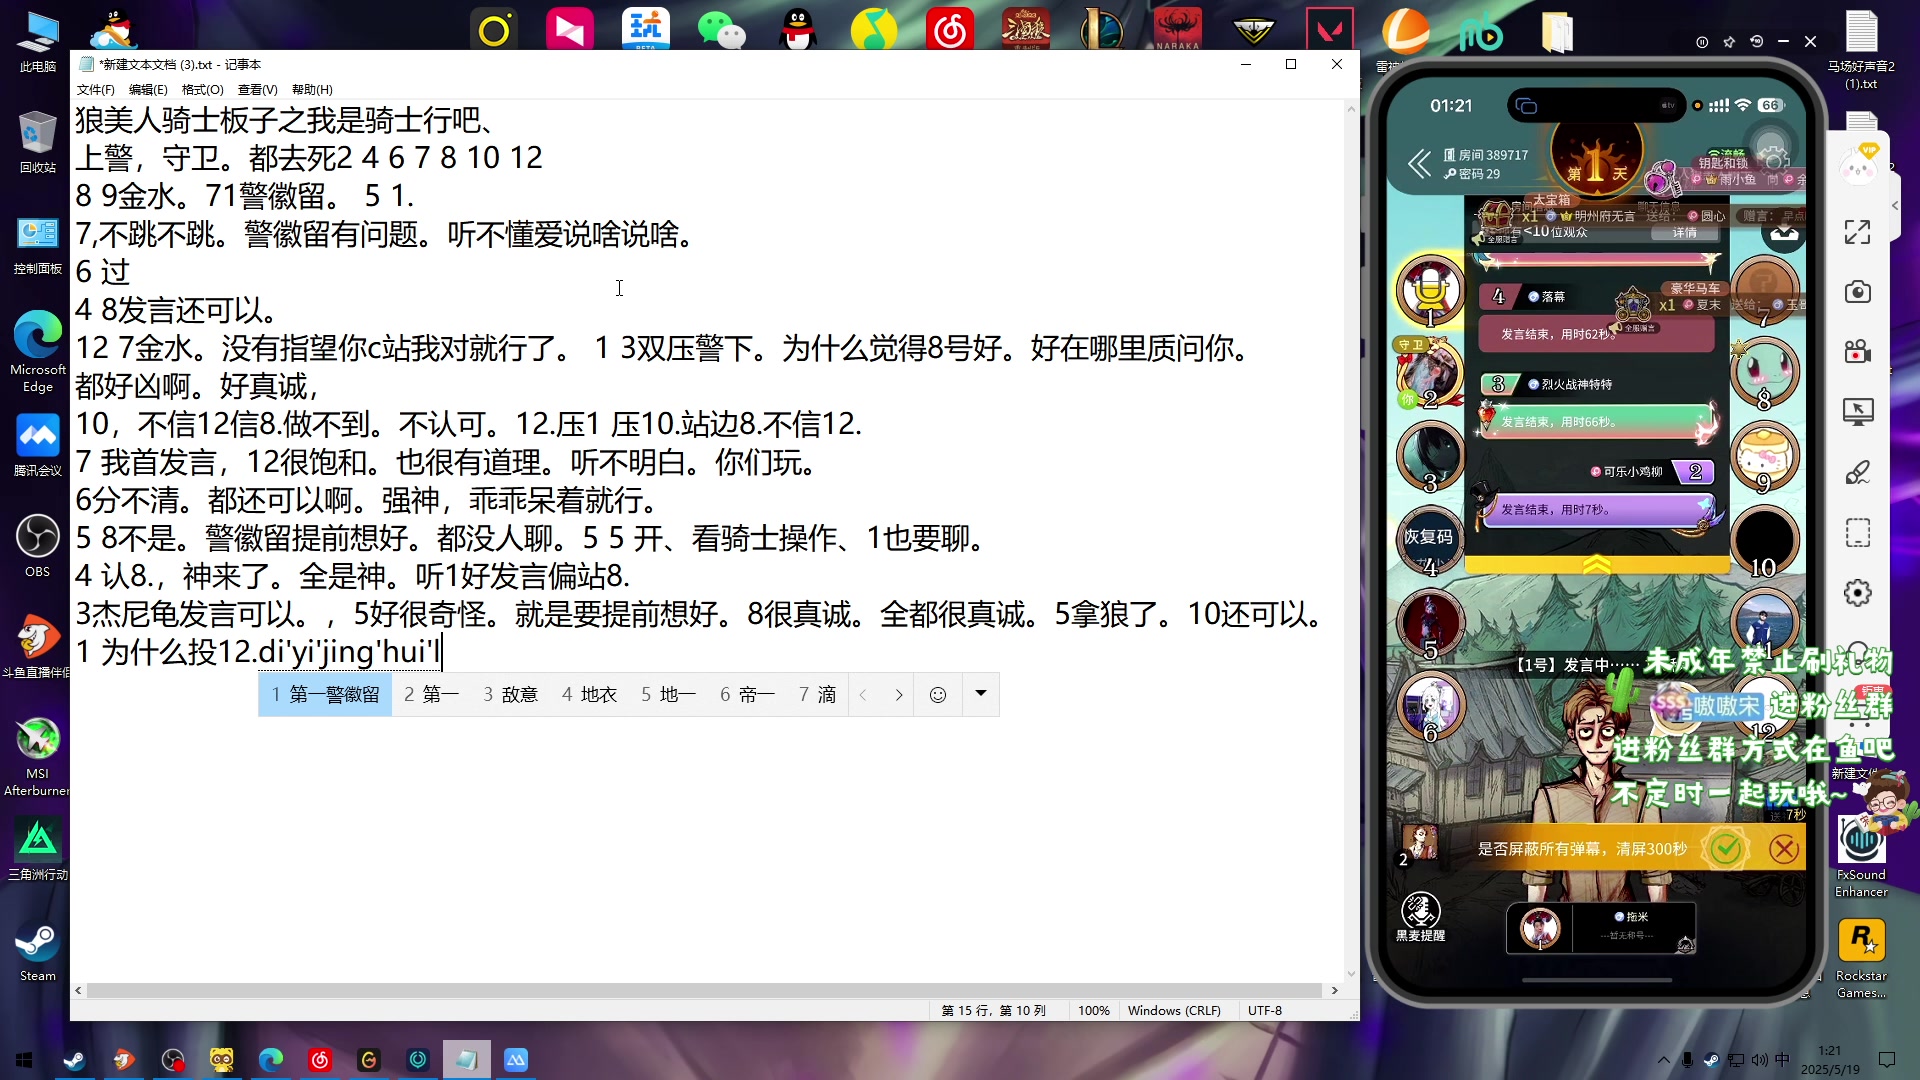
Task: Click the mirror window fullscreen icon
Action: [x=1857, y=232]
